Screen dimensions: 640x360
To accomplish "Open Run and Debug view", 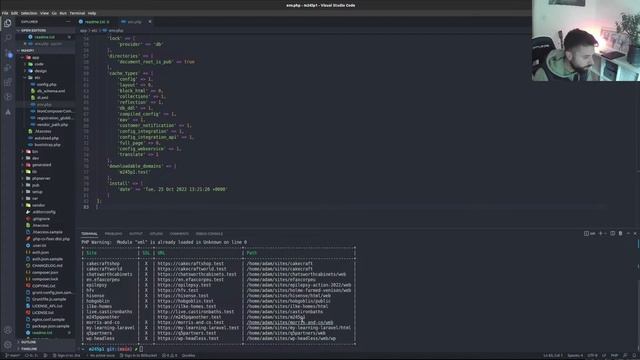I will [8, 68].
